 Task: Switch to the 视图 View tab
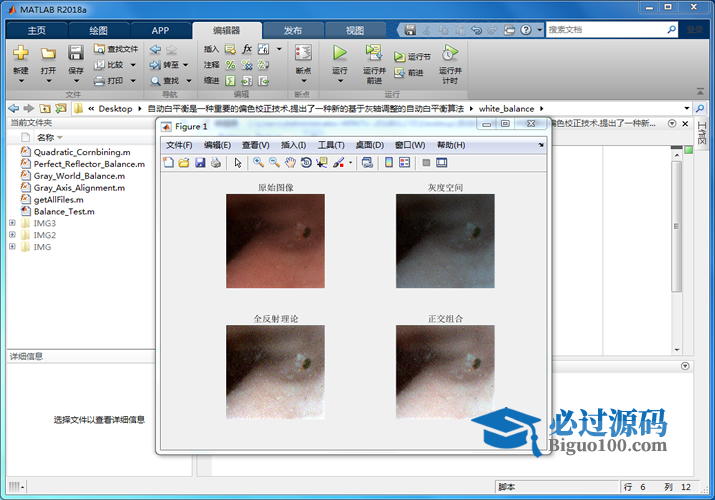355,31
